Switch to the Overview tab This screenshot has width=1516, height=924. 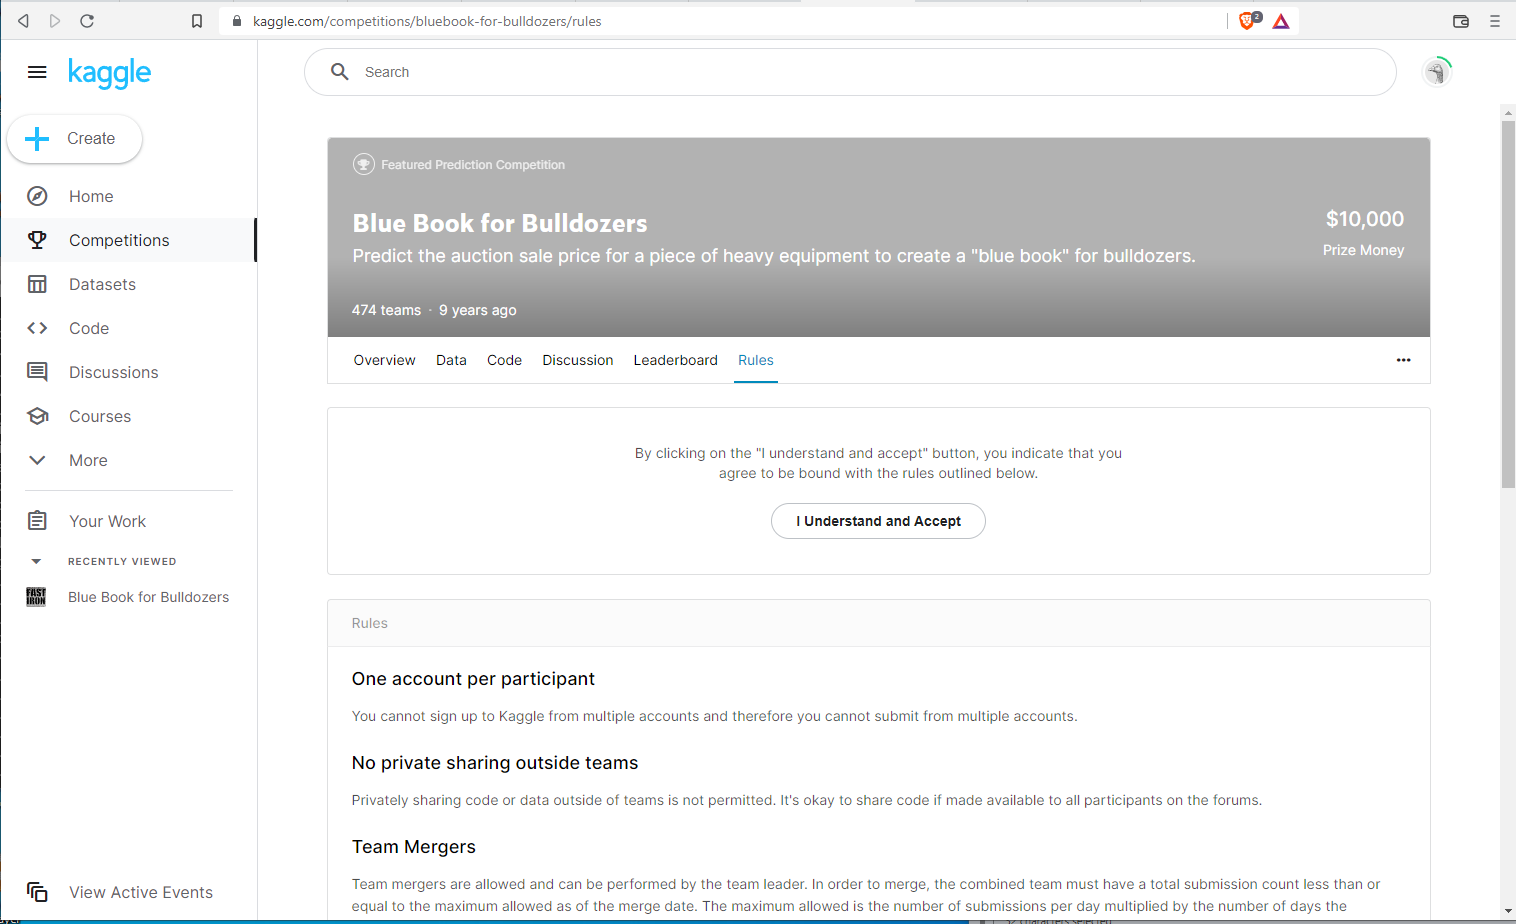pyautogui.click(x=384, y=360)
